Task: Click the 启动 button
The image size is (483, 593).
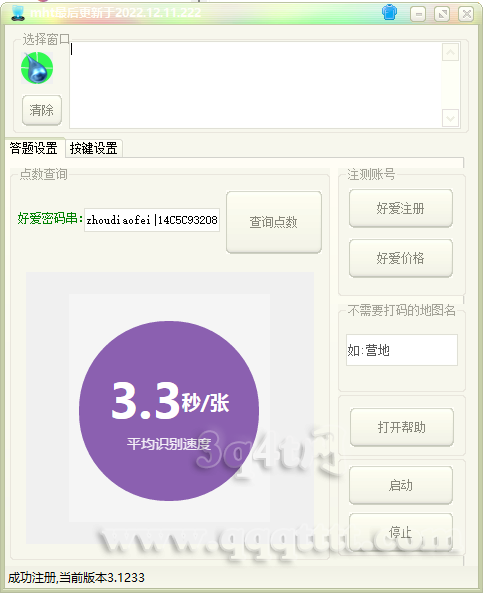Action: tap(401, 485)
